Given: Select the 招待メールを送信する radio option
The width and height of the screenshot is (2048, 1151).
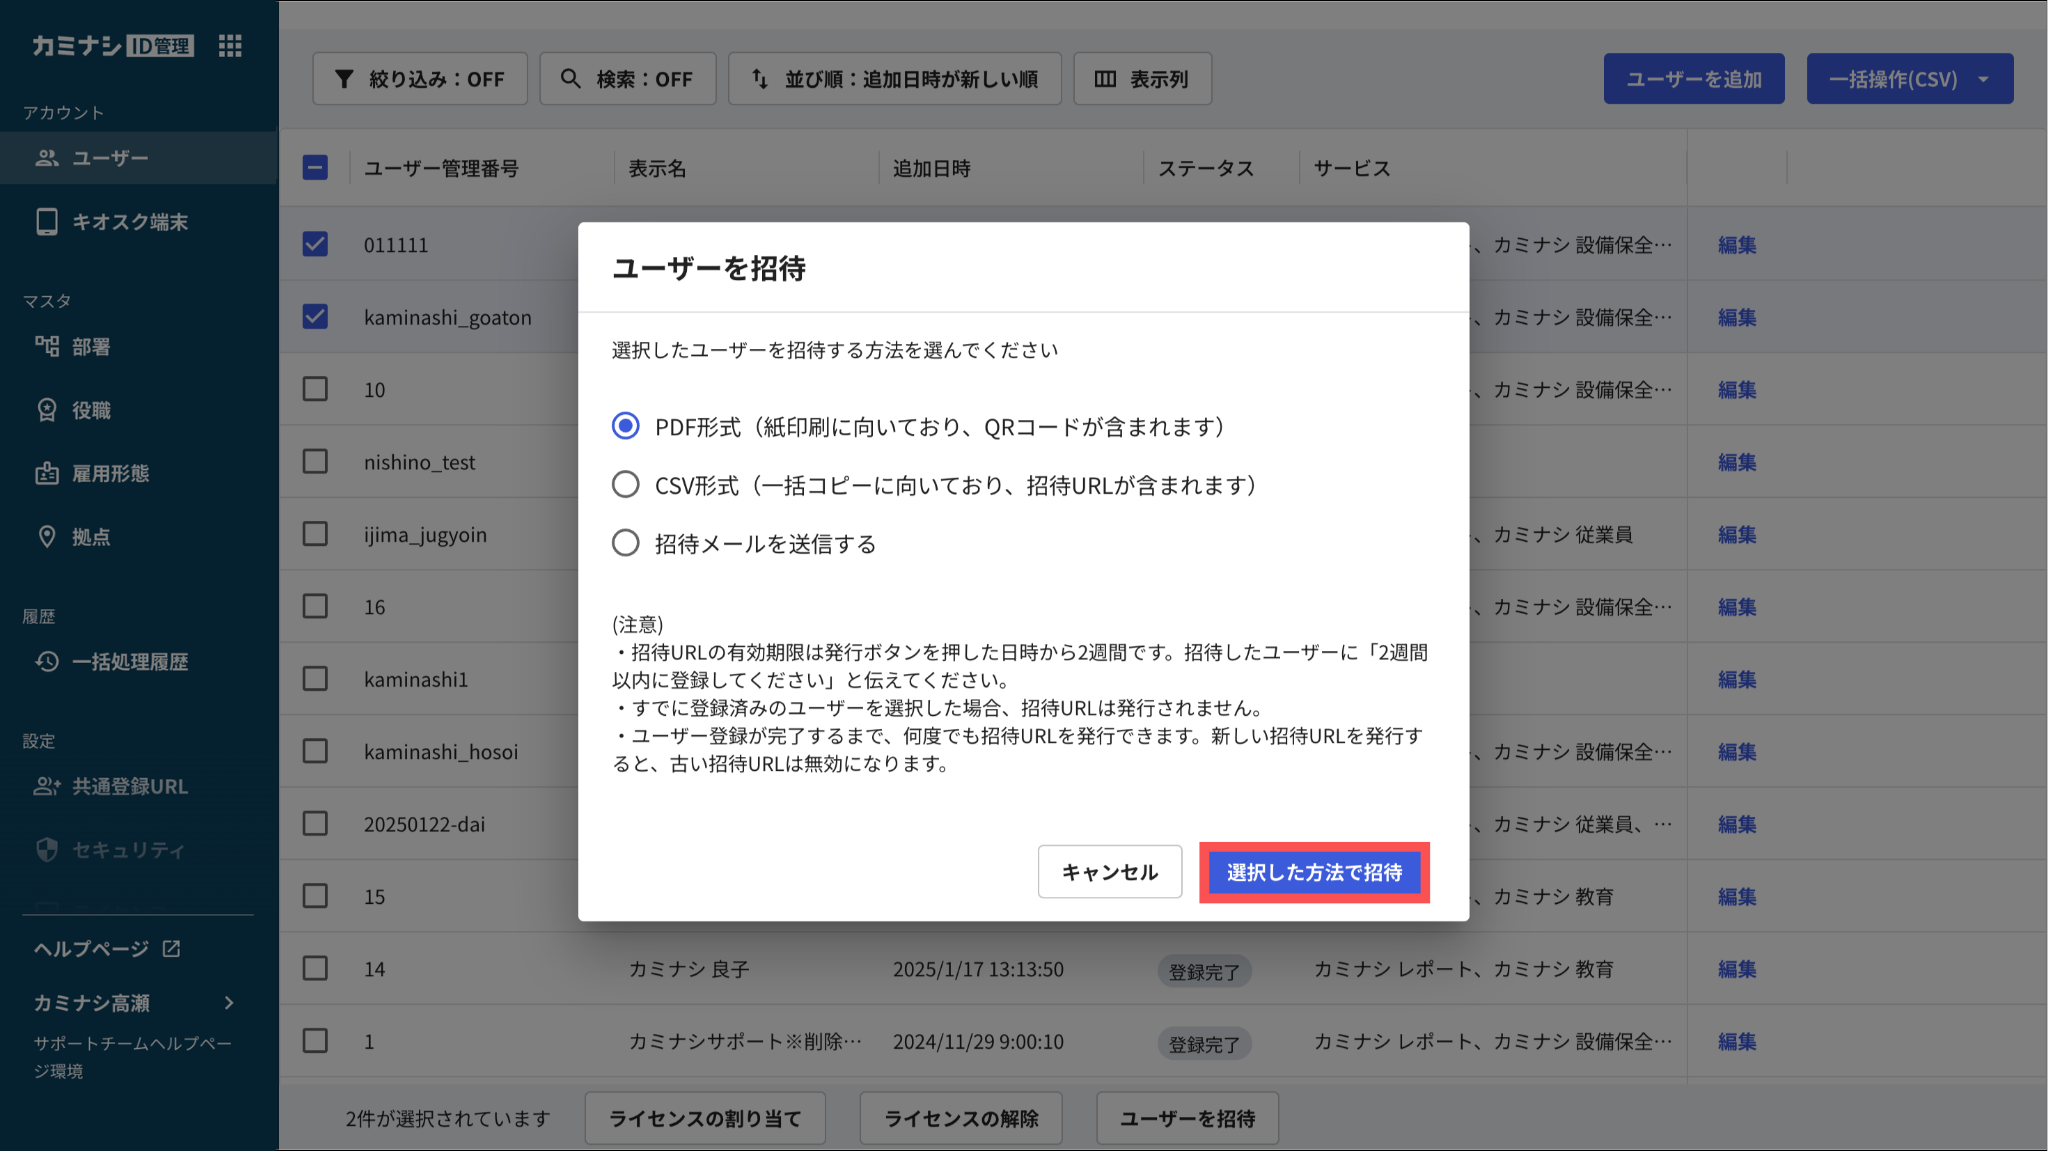Looking at the screenshot, I should point(626,543).
